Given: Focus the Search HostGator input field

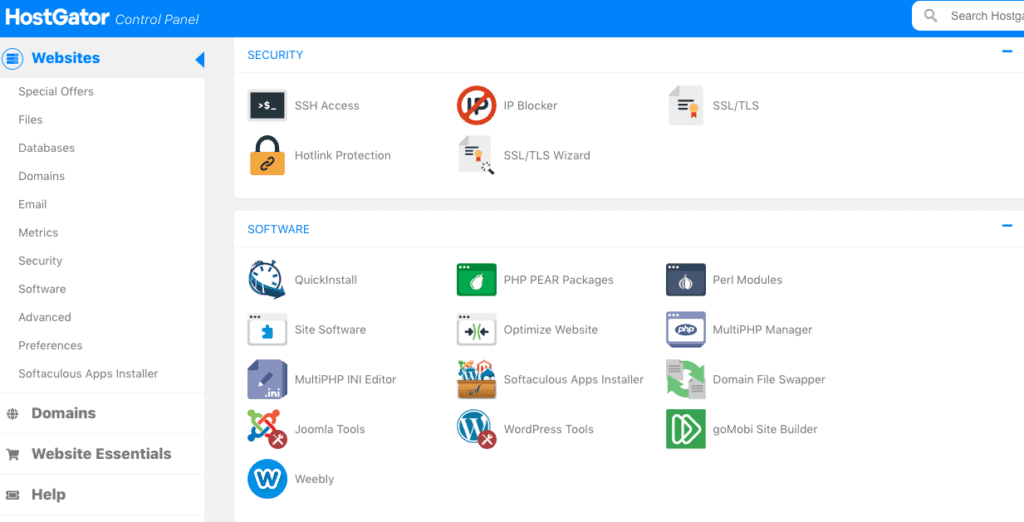Looking at the screenshot, I should pos(968,16).
